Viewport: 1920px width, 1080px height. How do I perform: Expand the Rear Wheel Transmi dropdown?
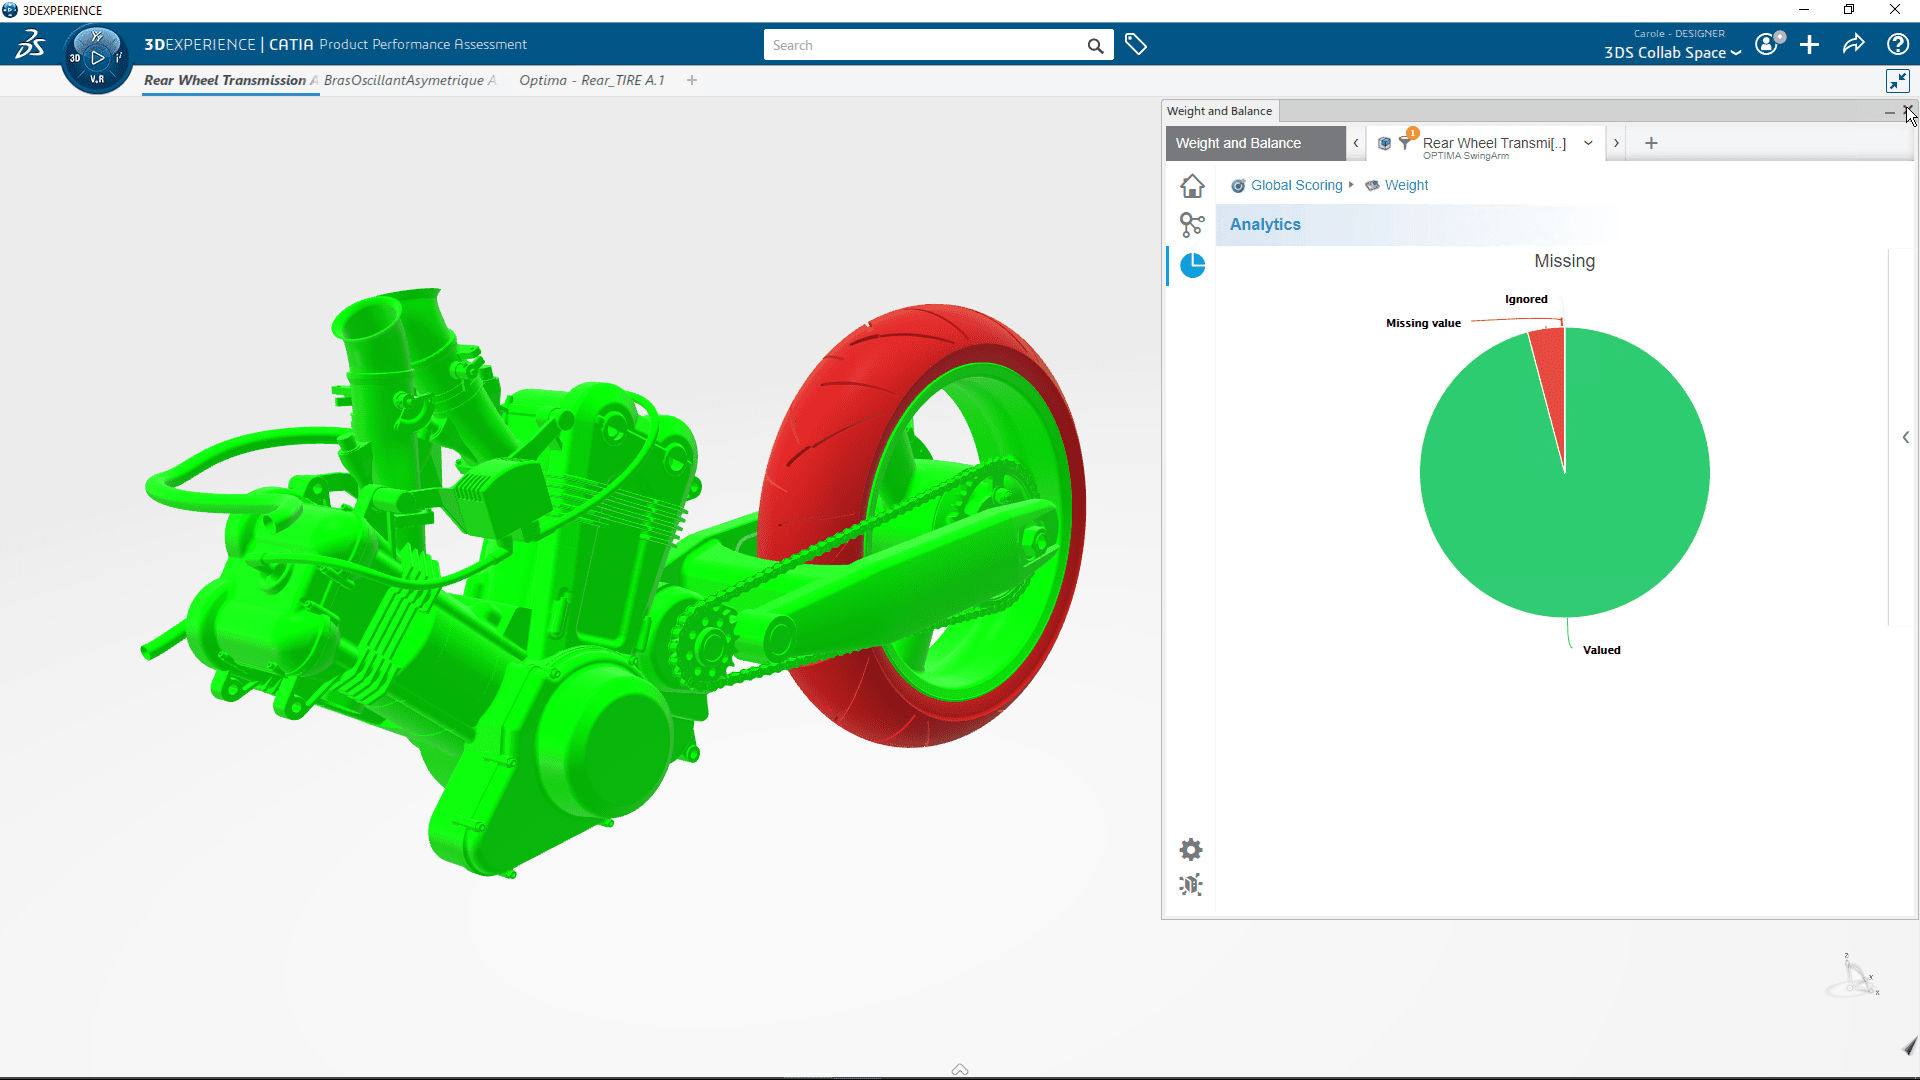point(1588,143)
